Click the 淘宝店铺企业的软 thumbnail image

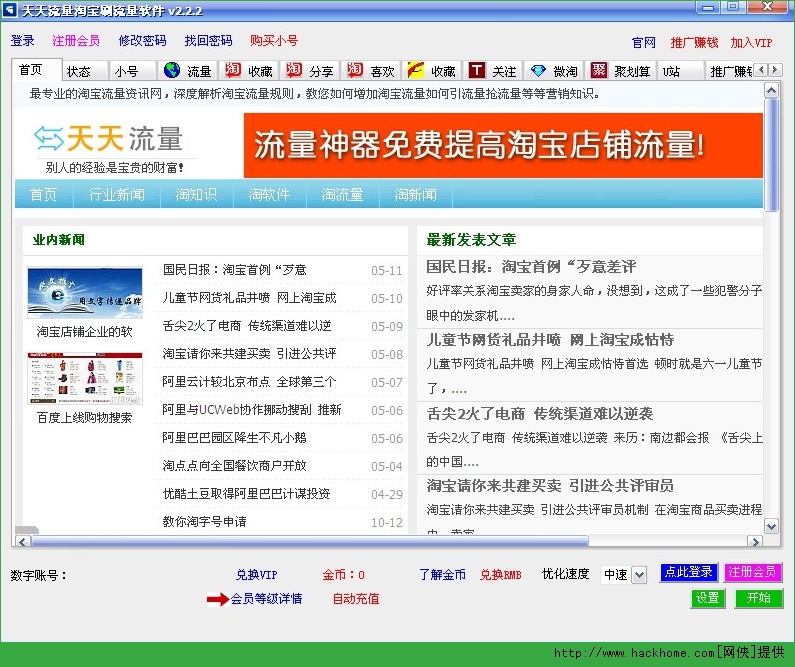(x=85, y=293)
